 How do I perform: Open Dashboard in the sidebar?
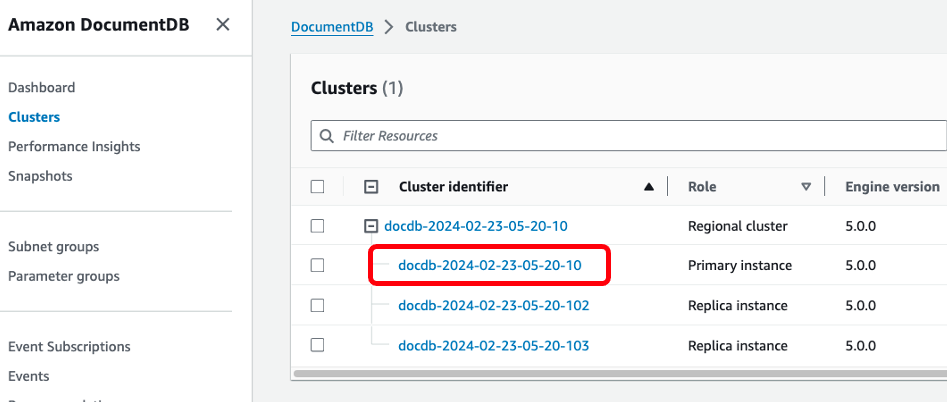click(42, 88)
